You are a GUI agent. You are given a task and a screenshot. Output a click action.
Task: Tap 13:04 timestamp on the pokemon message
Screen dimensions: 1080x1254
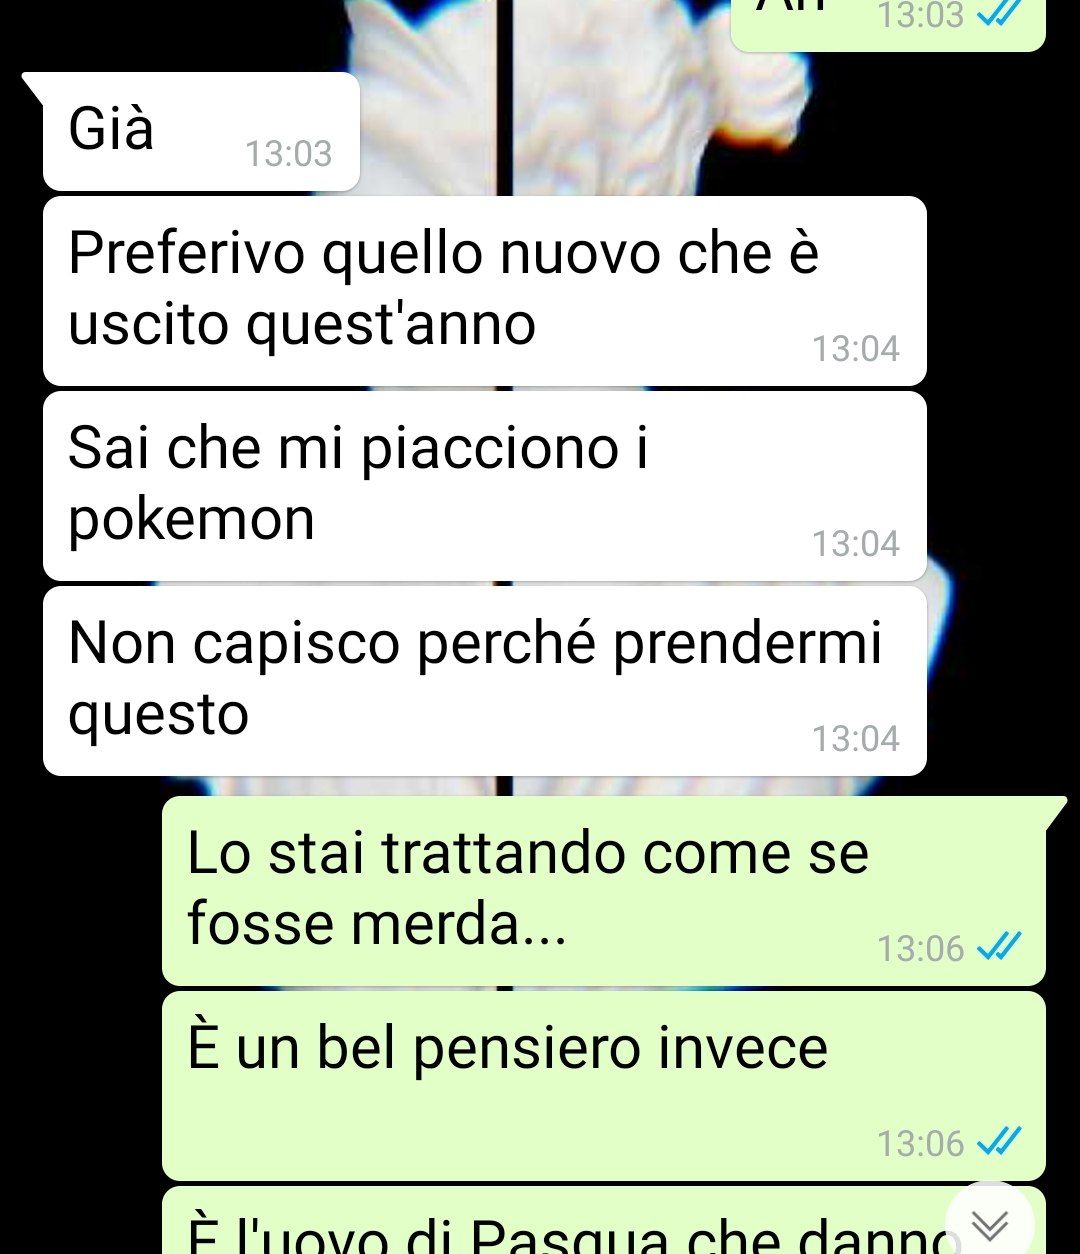pyautogui.click(x=856, y=544)
